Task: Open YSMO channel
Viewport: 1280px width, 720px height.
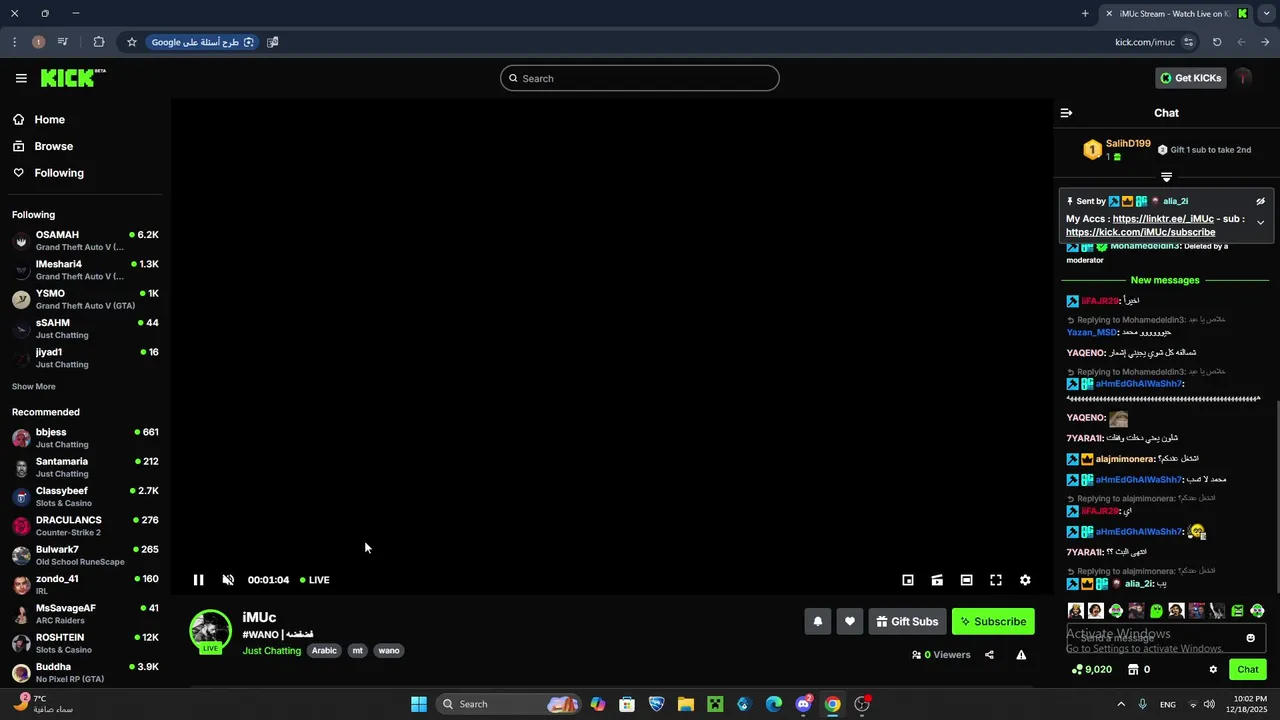Action: (85, 299)
